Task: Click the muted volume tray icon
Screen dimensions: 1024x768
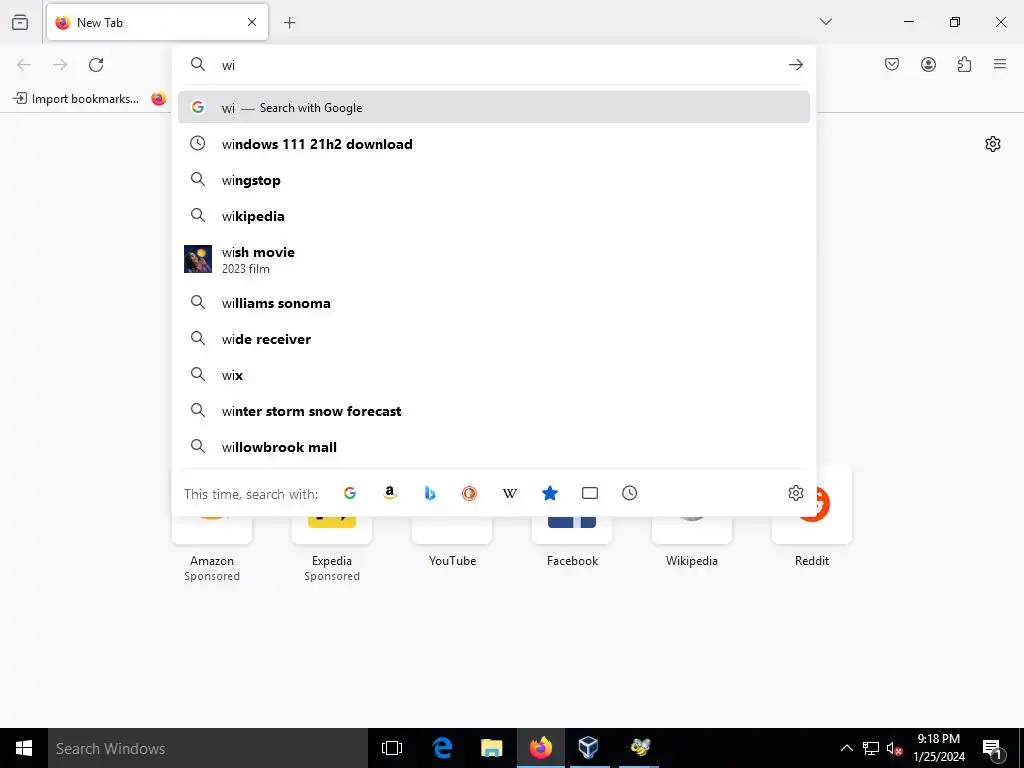Action: click(894, 748)
